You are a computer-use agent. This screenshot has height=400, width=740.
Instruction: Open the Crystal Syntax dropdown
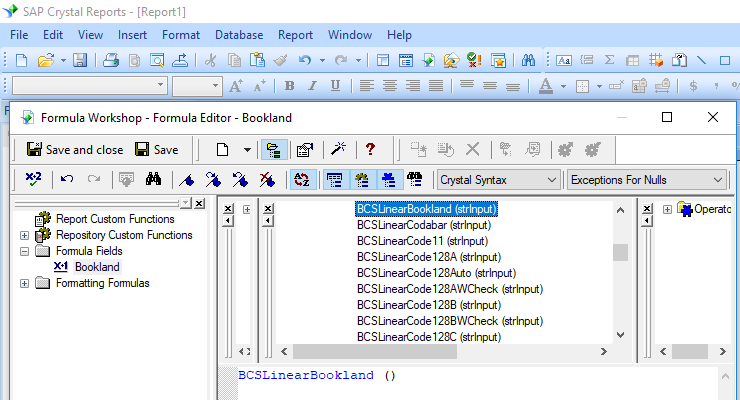click(499, 180)
